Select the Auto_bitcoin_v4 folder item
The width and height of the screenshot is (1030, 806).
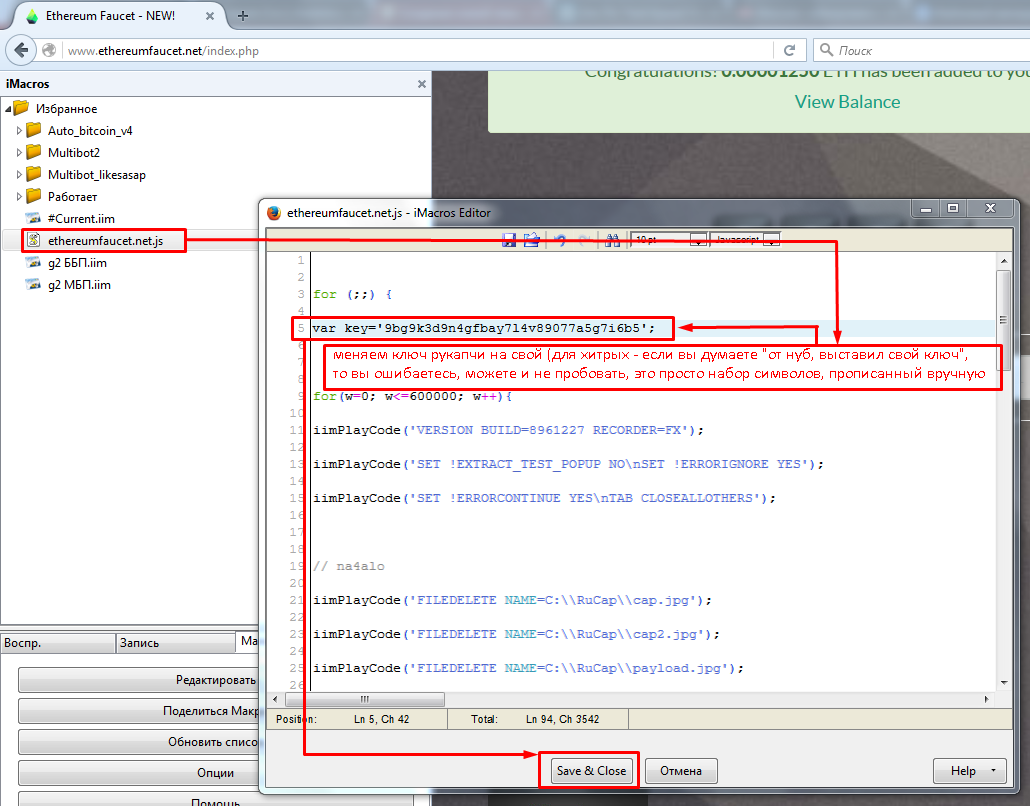coord(90,131)
